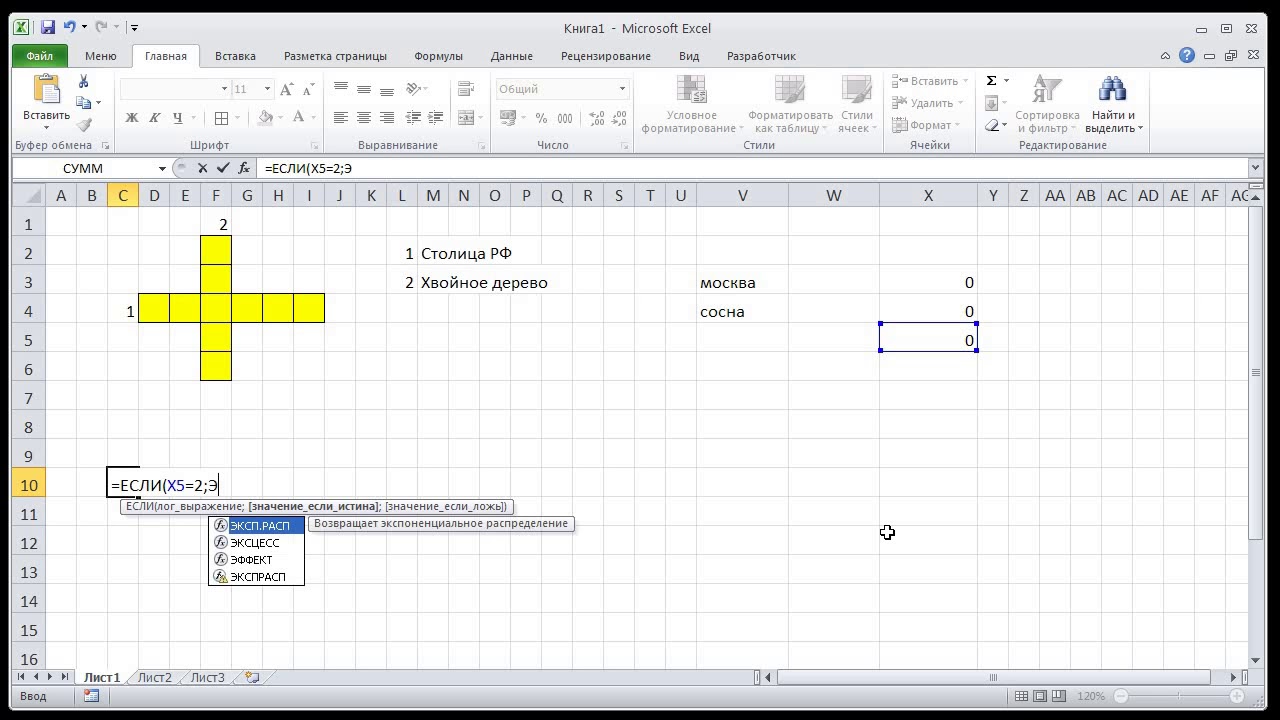Click zoom out minus button
1280x720 pixels.
pos(1121,696)
